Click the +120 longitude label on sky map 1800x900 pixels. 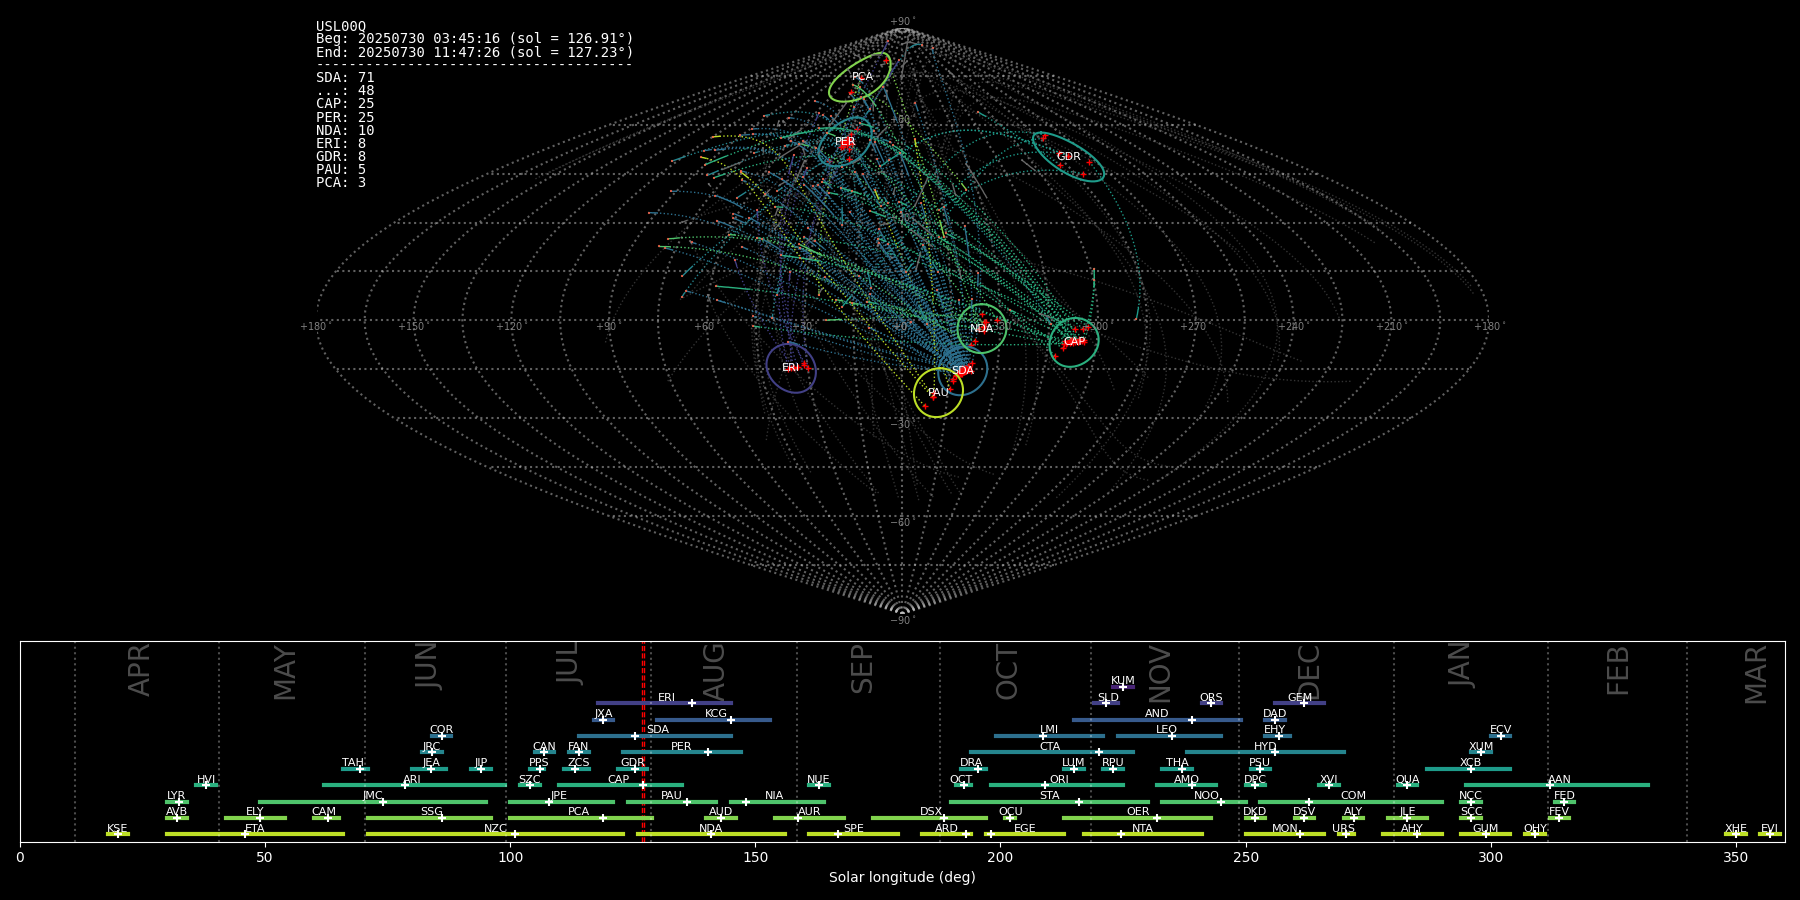509,327
